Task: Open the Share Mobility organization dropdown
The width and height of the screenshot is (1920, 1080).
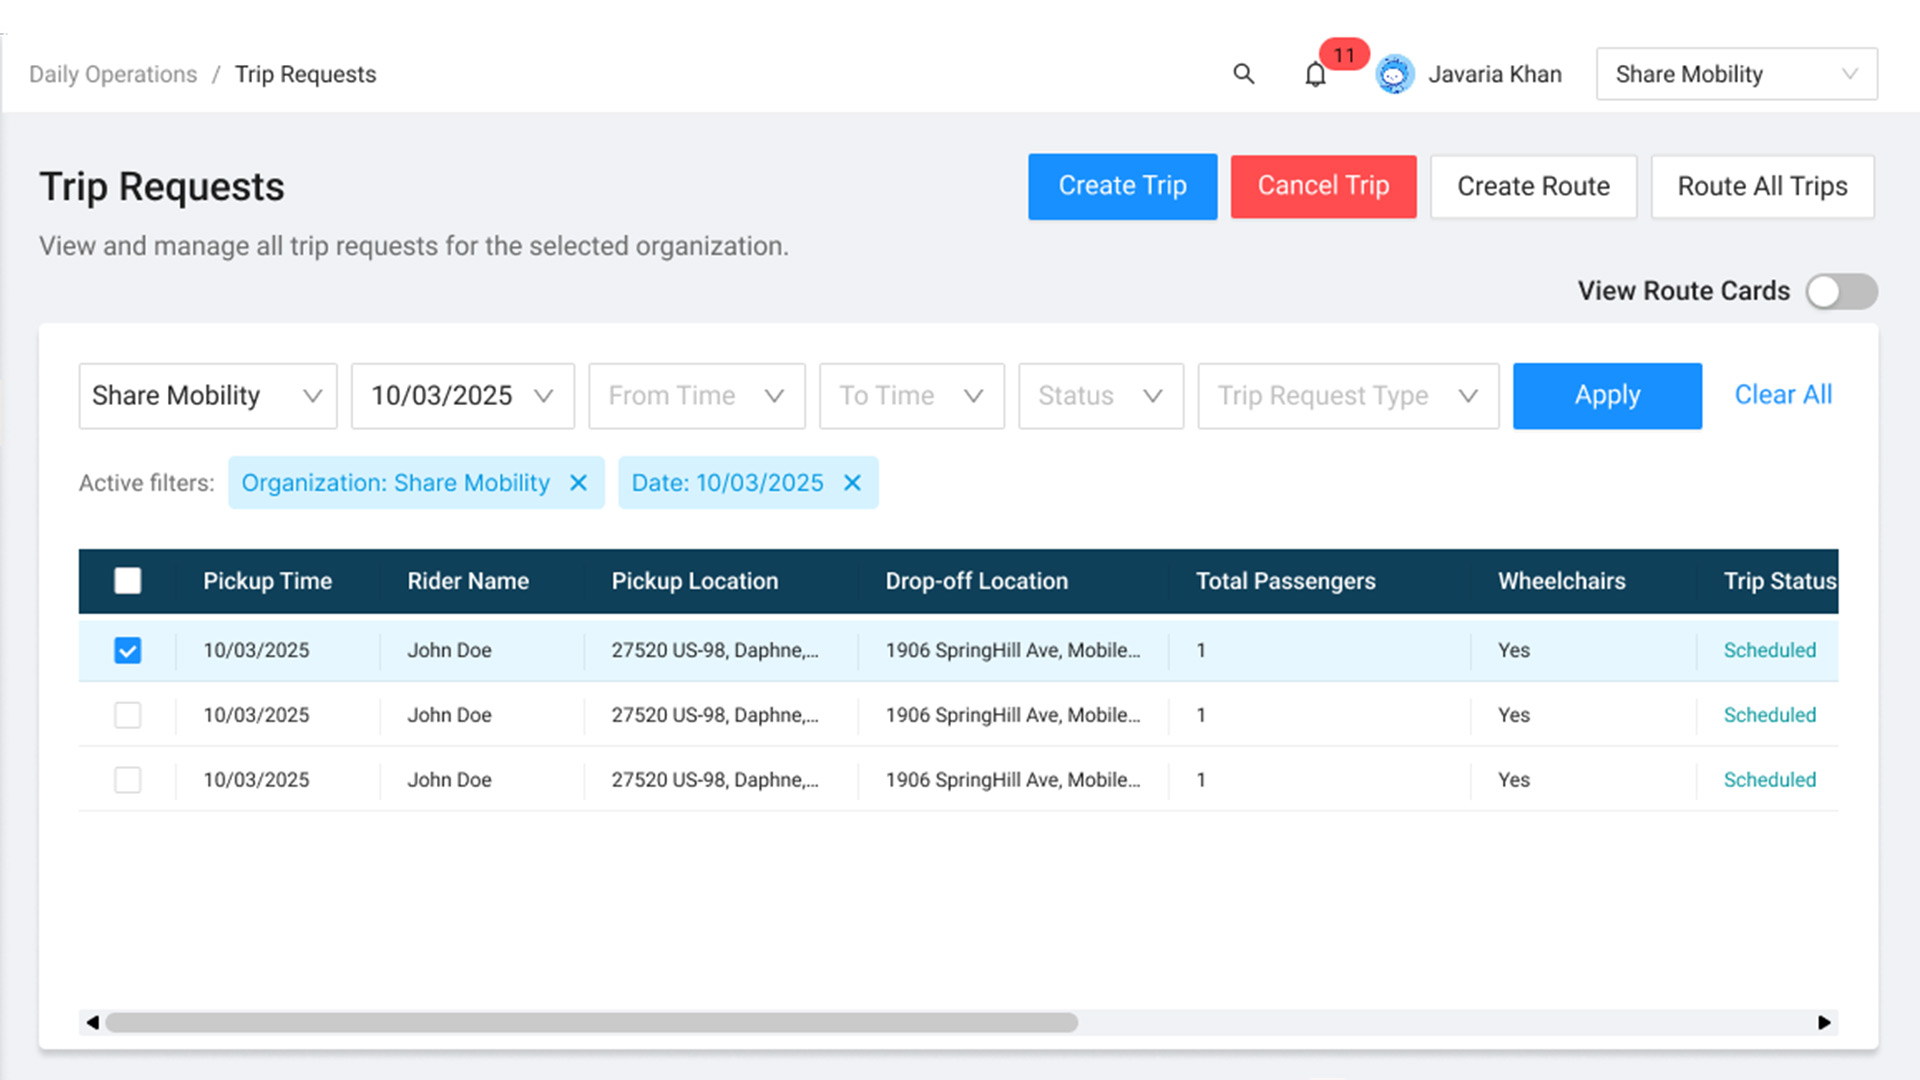Action: pyautogui.click(x=1735, y=73)
